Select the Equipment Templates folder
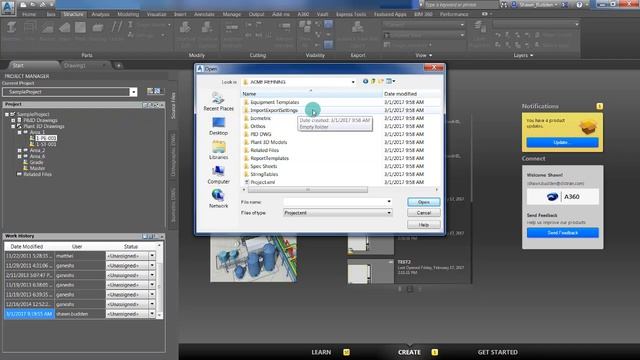This screenshot has width=640, height=360. [x=275, y=102]
